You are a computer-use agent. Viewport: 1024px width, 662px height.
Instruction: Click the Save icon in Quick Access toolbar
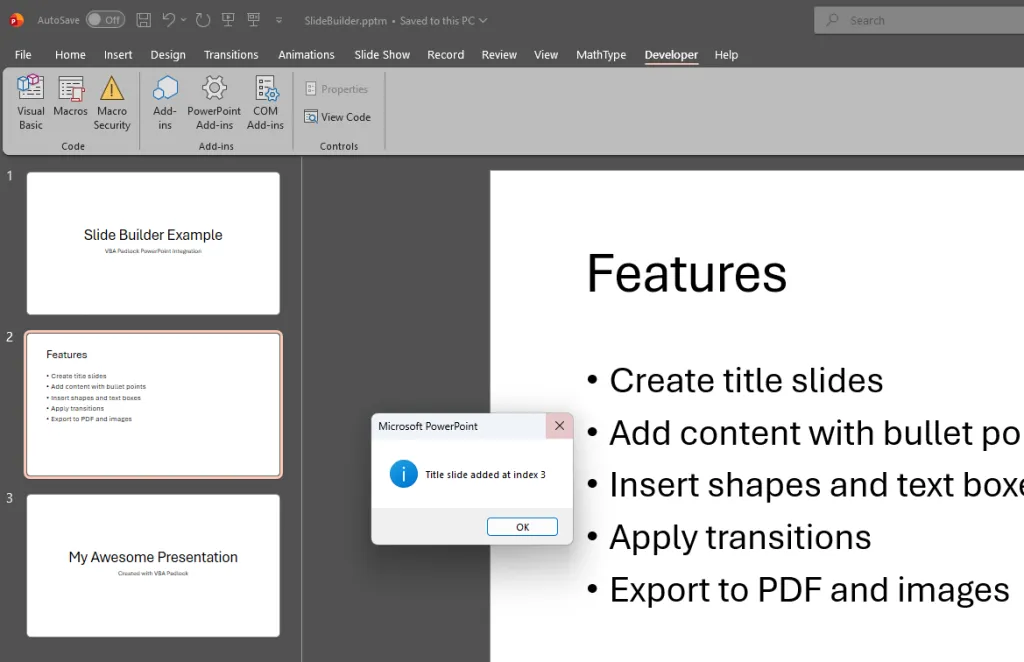pyautogui.click(x=143, y=19)
